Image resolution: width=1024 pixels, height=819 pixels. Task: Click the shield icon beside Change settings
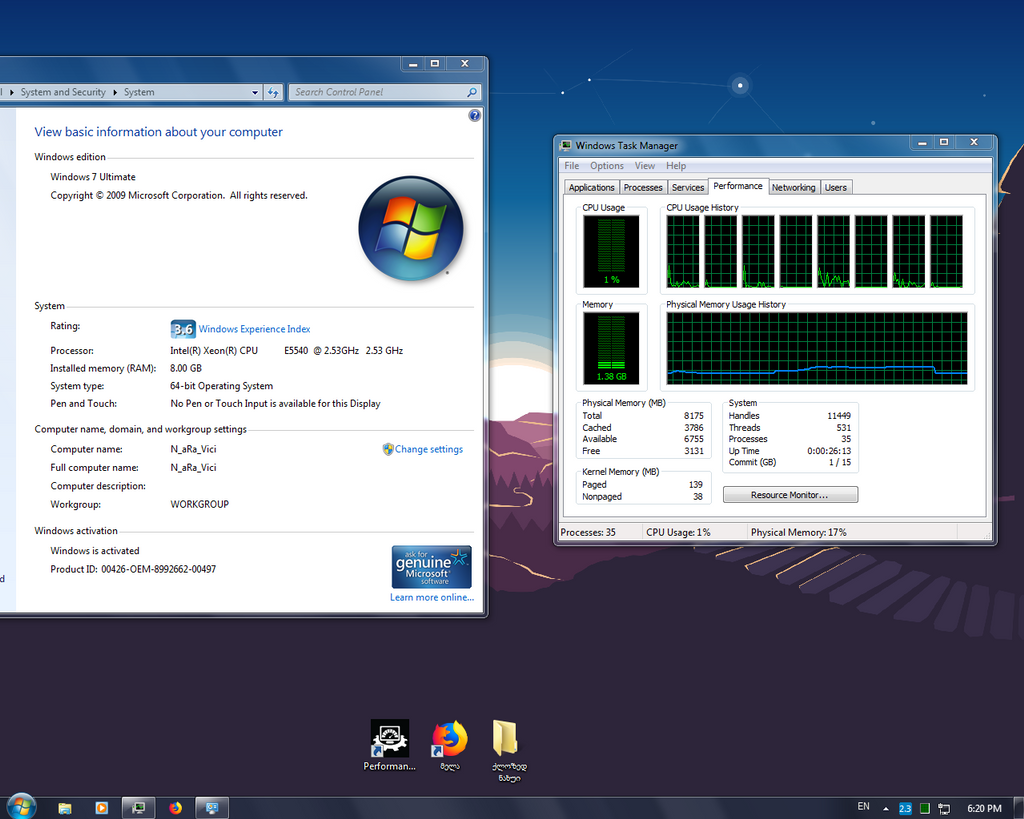point(388,449)
